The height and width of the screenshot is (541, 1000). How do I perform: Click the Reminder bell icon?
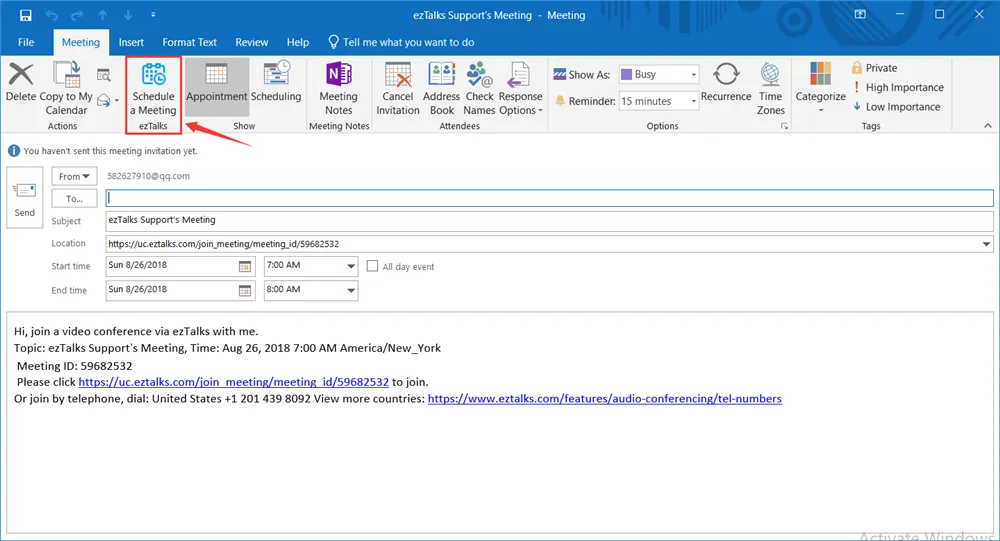[x=560, y=101]
